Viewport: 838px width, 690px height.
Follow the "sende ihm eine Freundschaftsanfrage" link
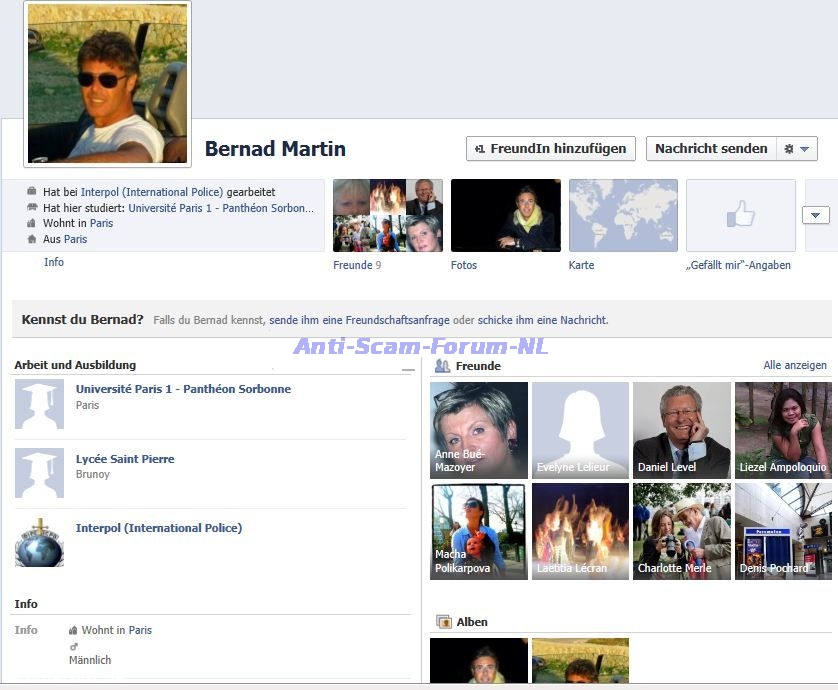(x=358, y=321)
